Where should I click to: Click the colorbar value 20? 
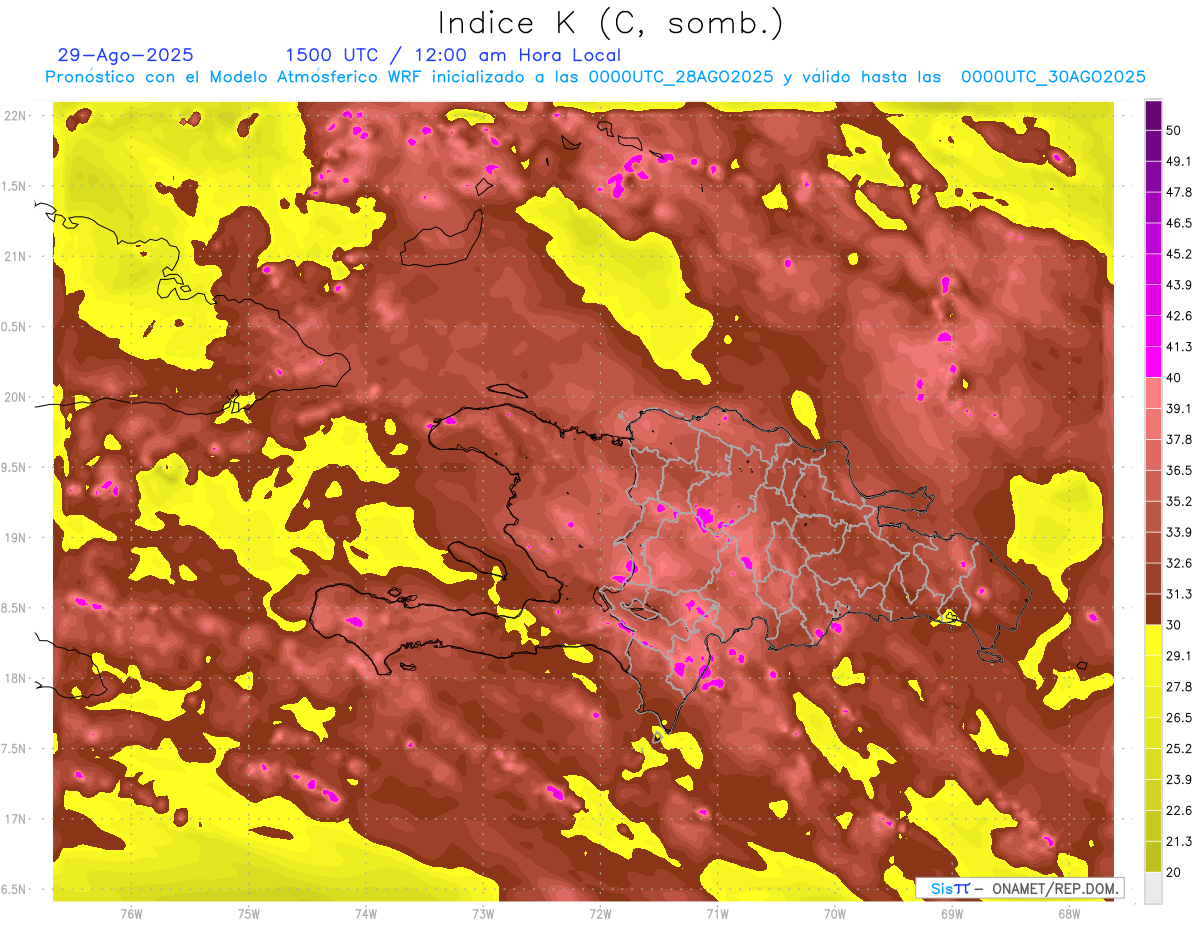[x=1174, y=872]
